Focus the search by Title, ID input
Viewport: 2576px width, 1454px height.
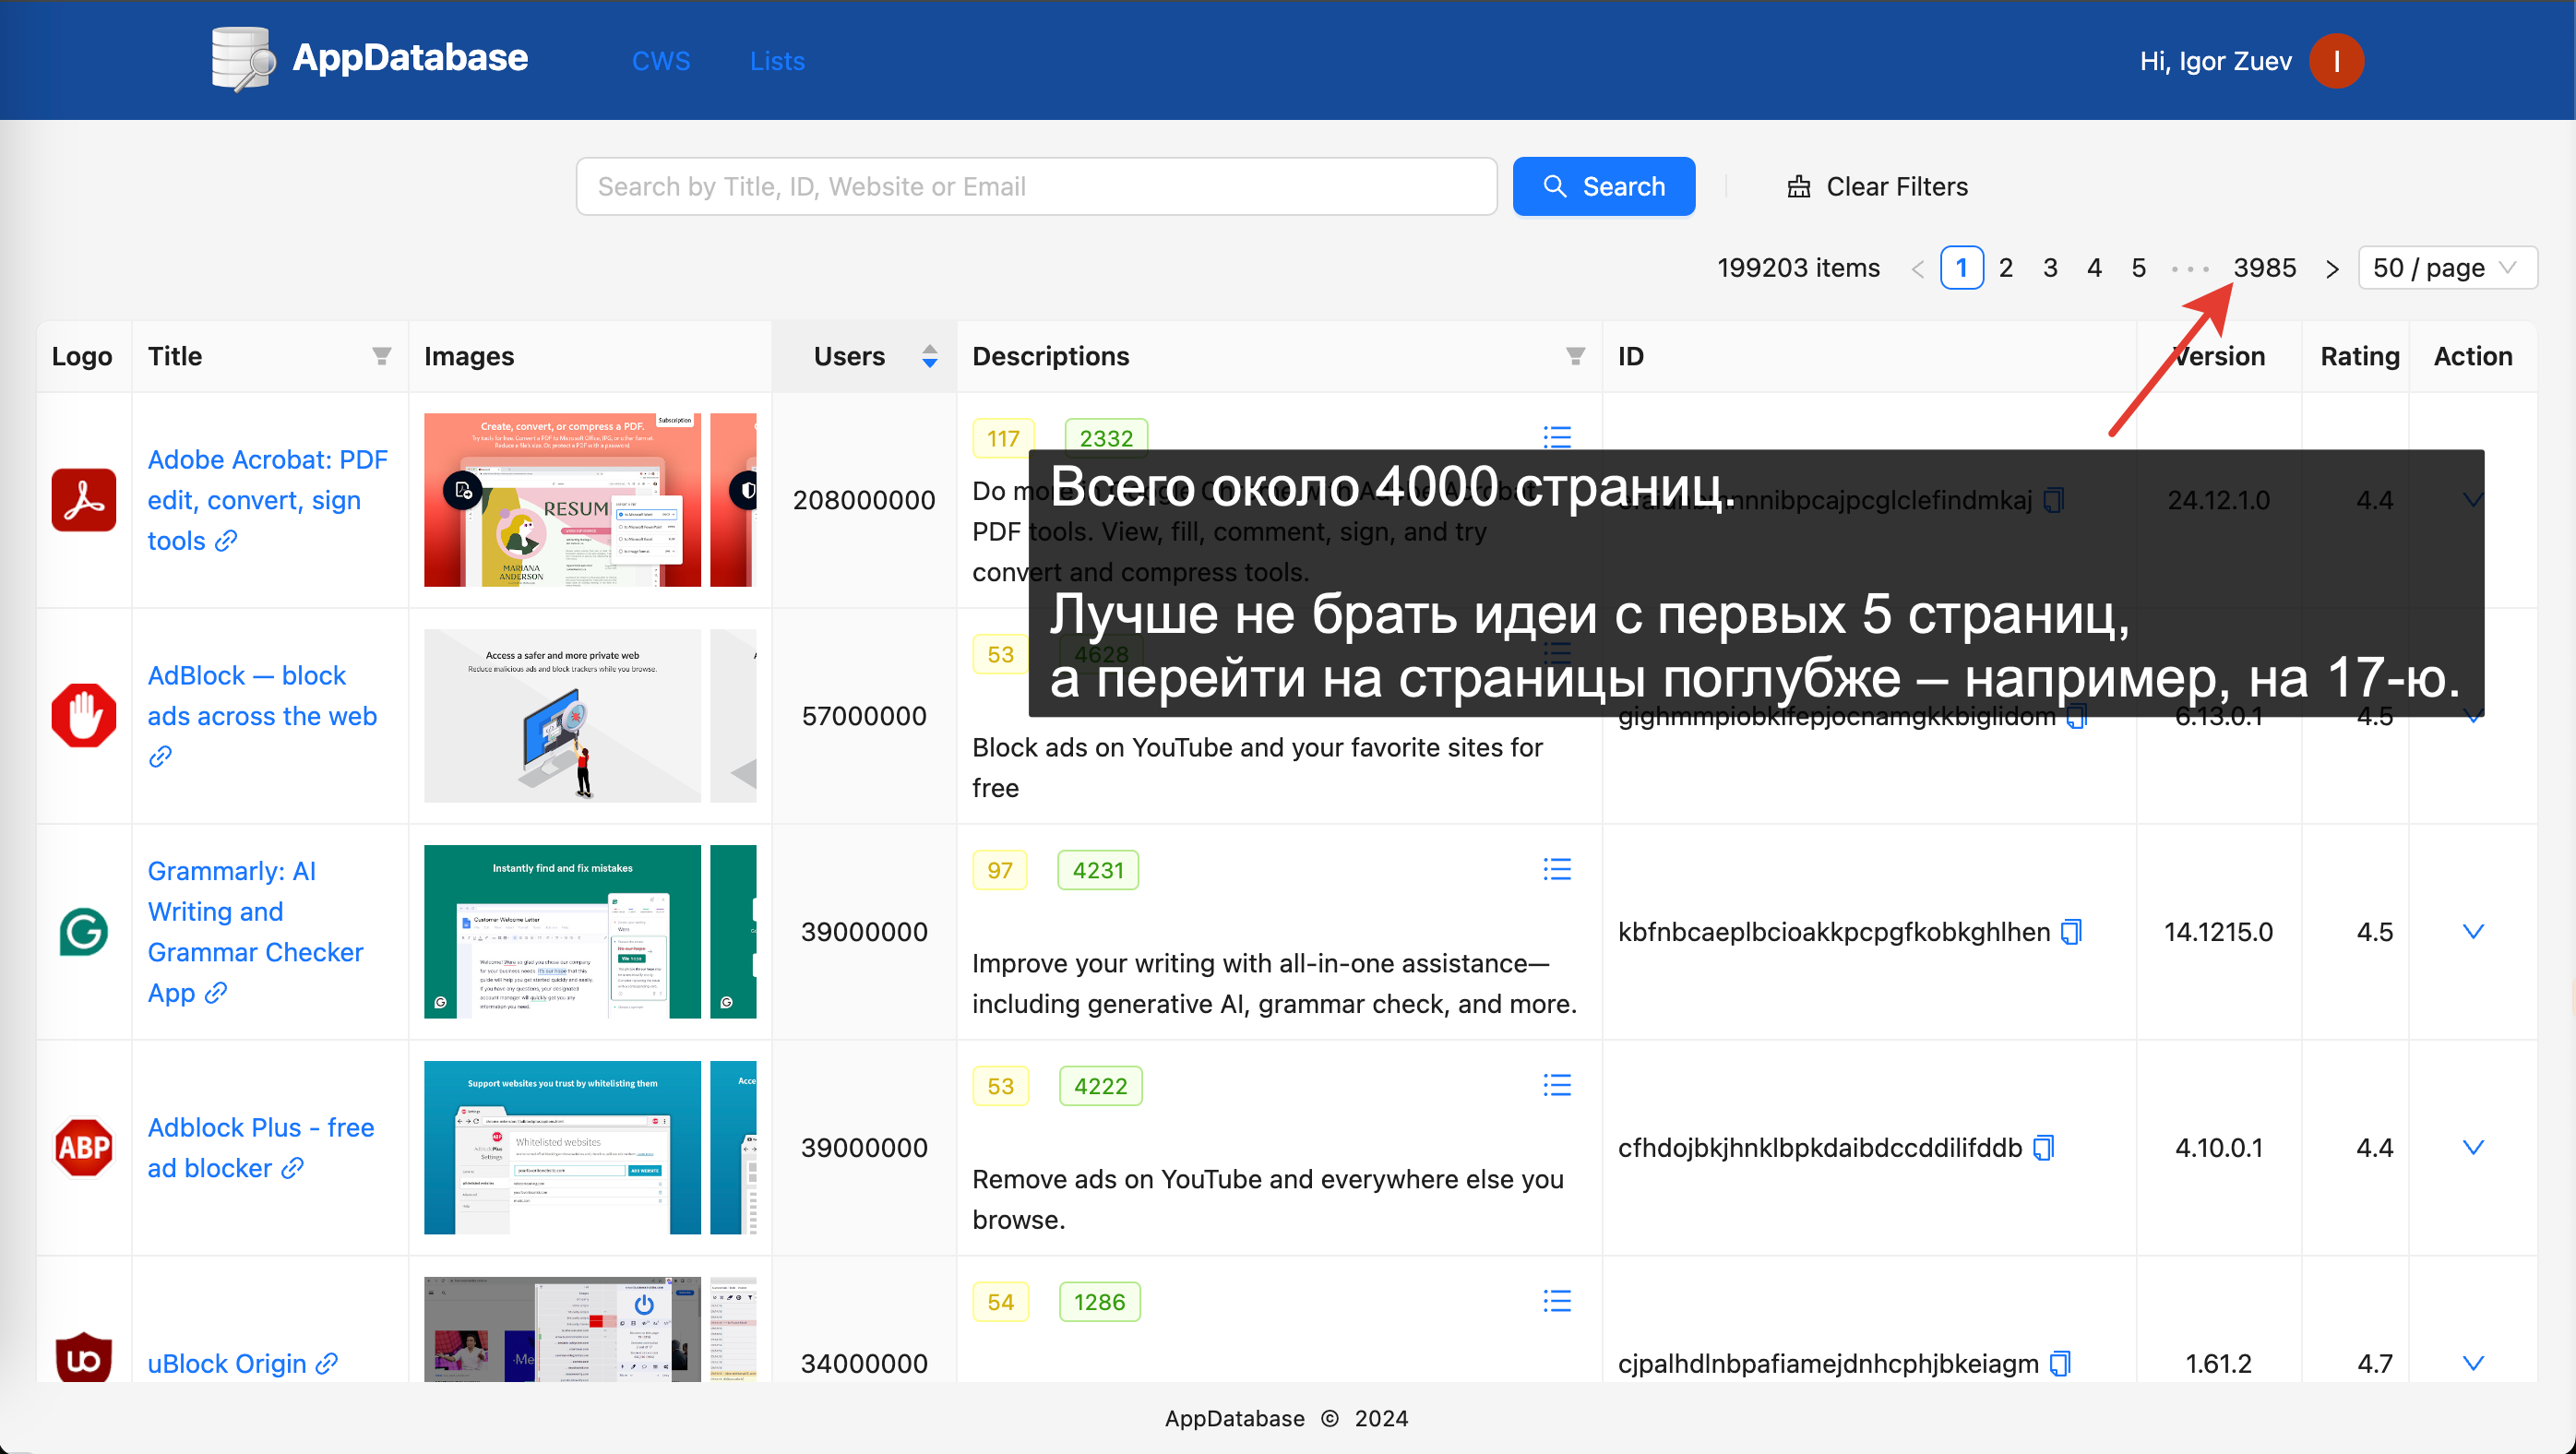point(1036,187)
